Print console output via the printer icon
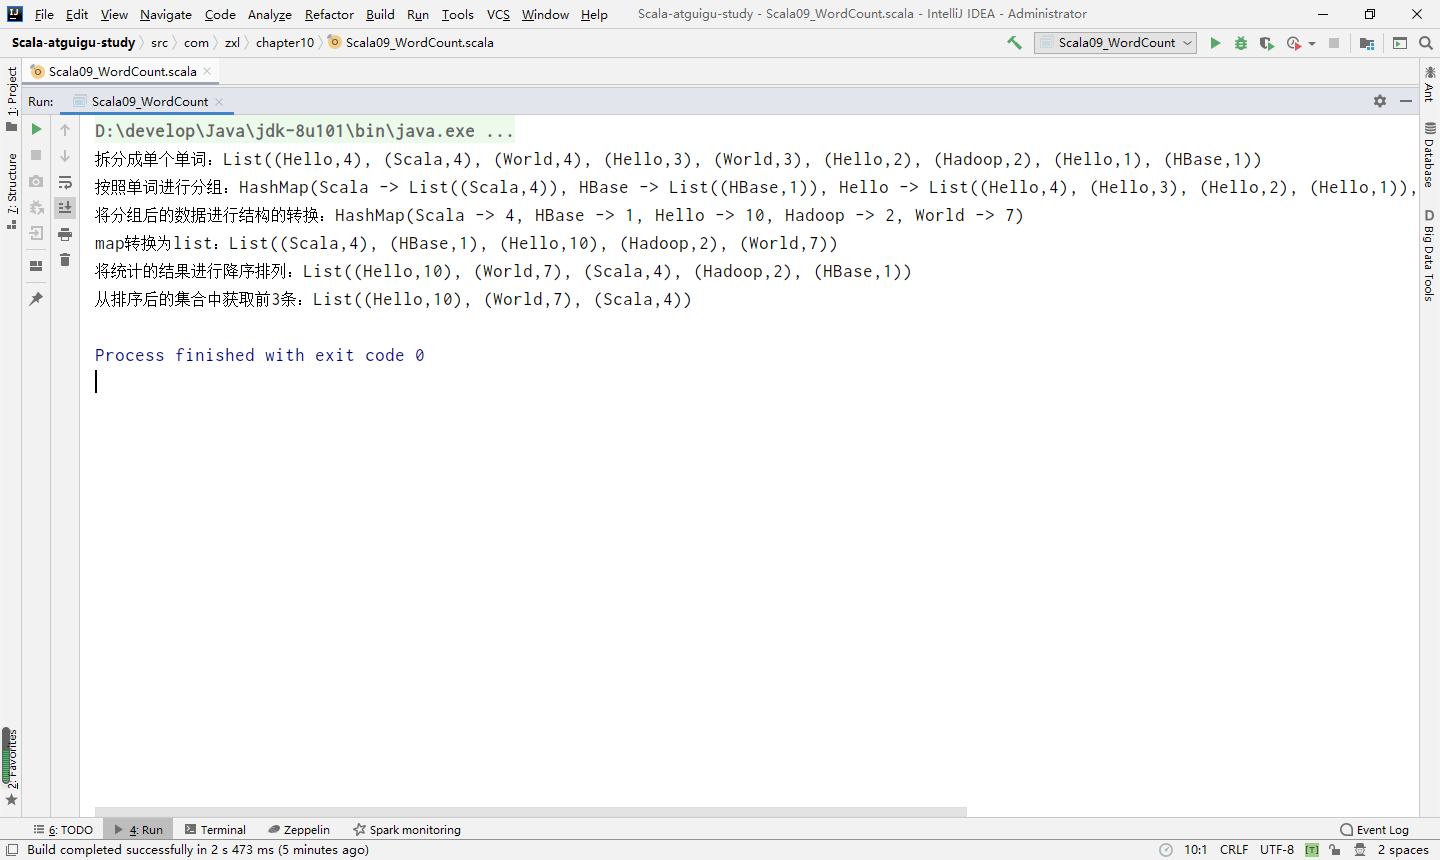The height and width of the screenshot is (860, 1440). pos(65,234)
